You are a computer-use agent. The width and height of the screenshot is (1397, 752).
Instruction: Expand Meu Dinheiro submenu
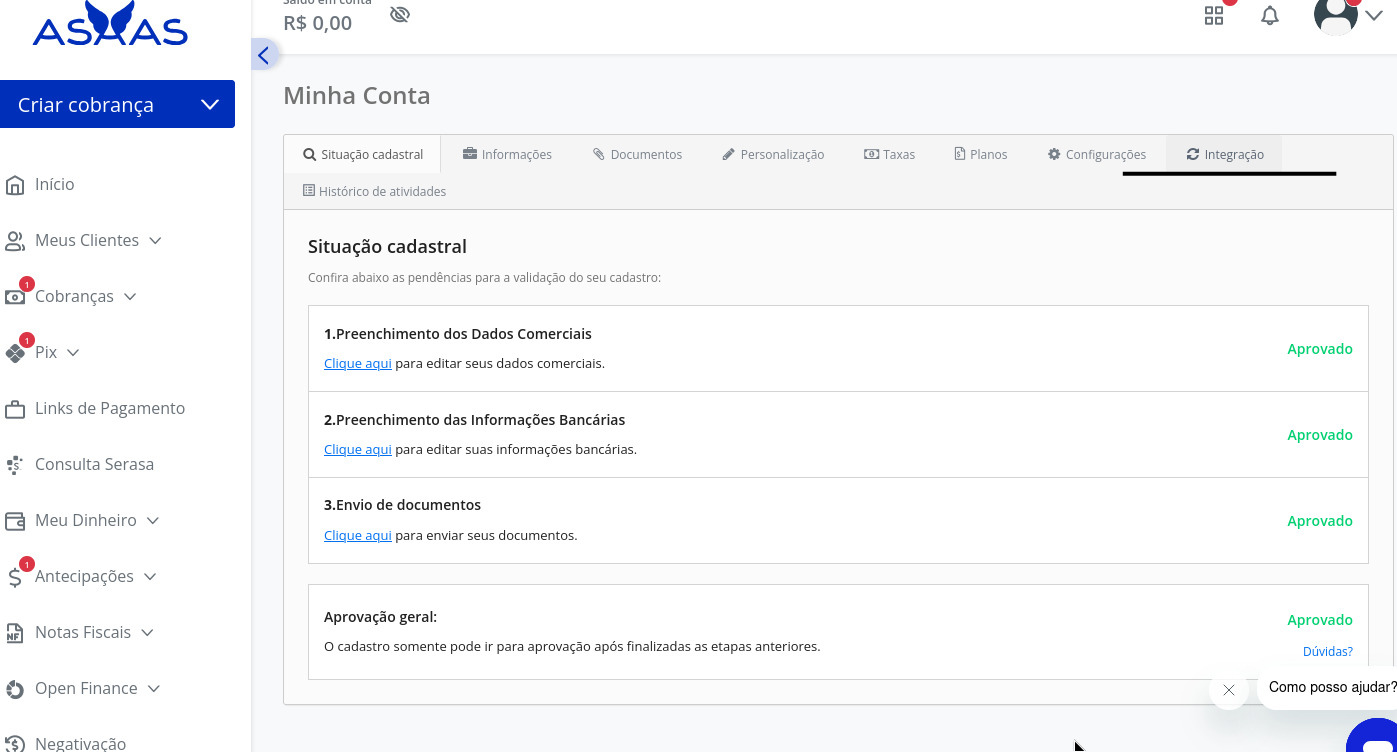pos(153,521)
